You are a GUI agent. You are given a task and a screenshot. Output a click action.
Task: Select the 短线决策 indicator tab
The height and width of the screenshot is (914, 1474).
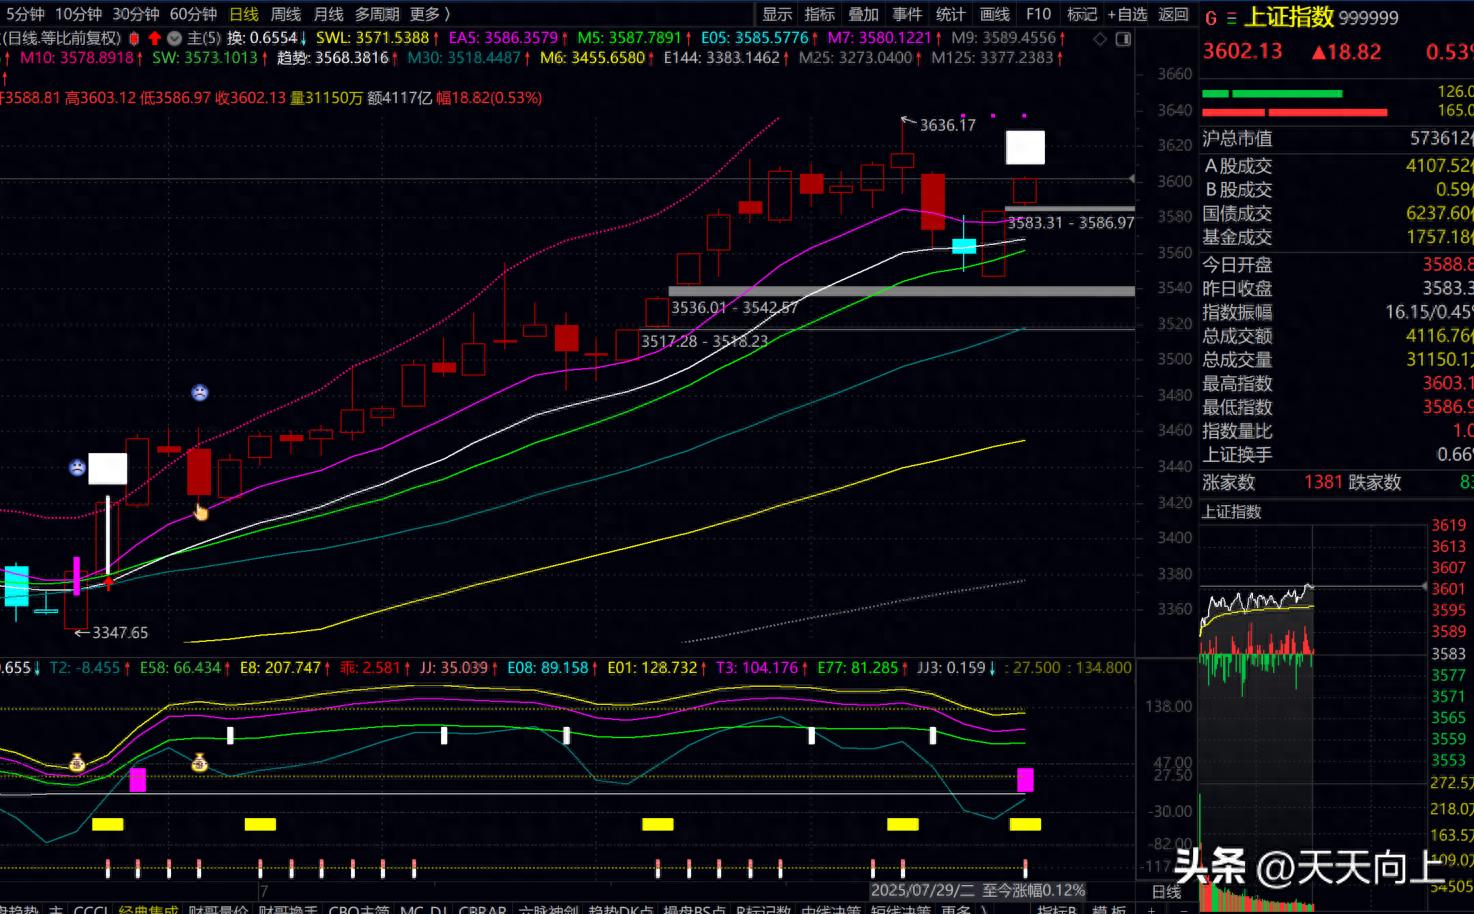pyautogui.click(x=901, y=908)
